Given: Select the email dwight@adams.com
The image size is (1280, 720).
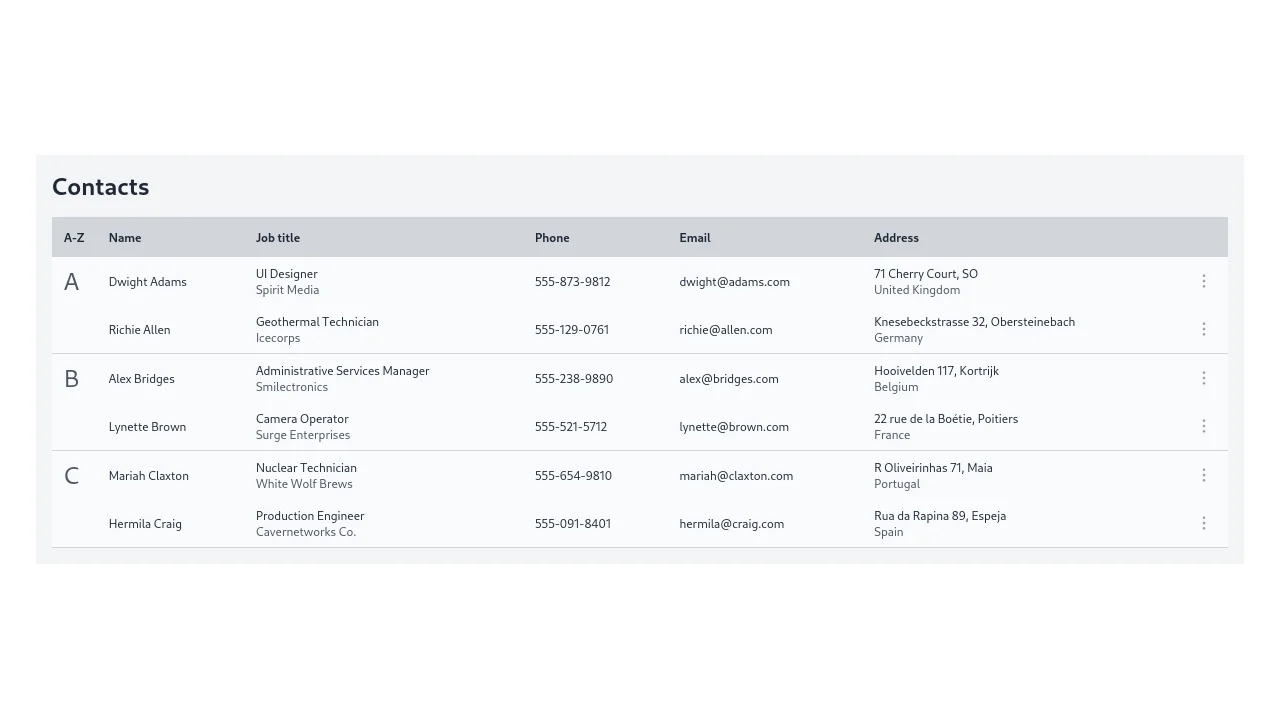Looking at the screenshot, I should coord(734,282).
